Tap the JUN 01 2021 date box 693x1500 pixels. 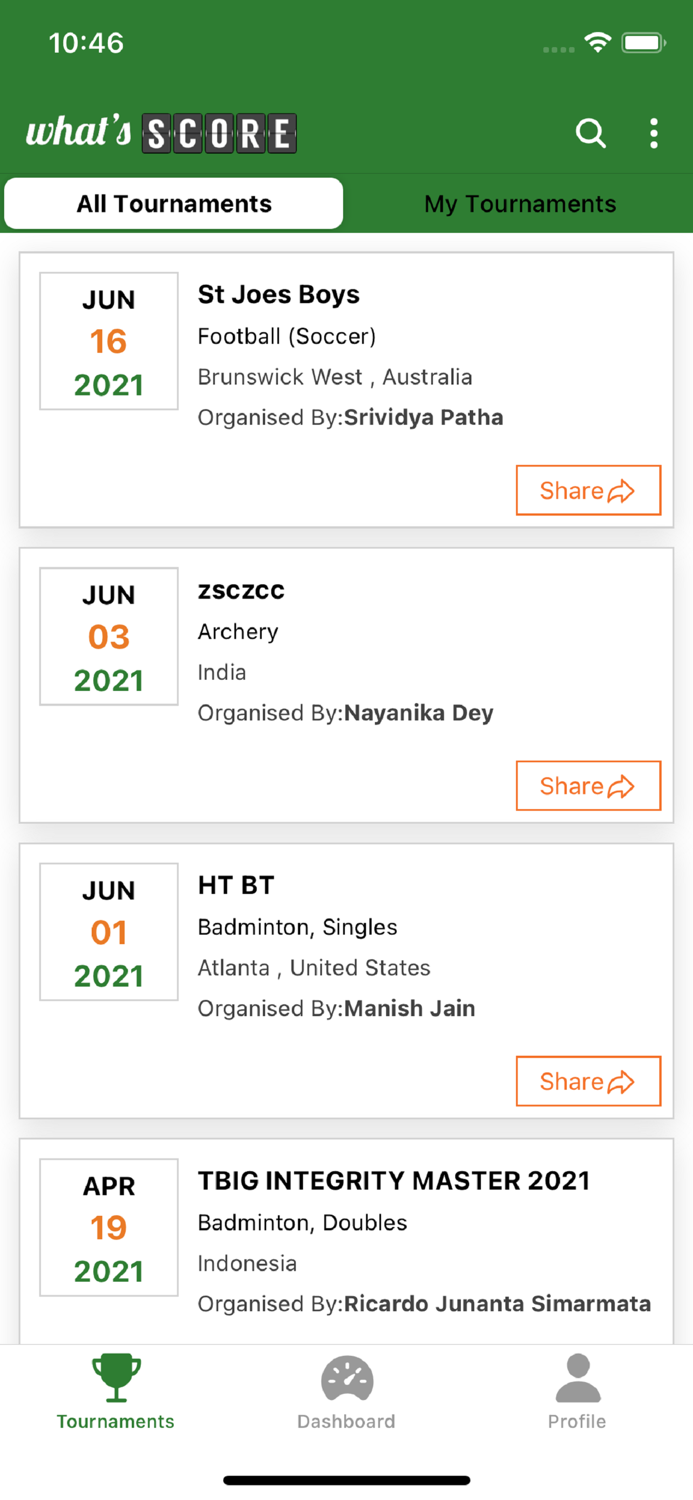click(109, 932)
